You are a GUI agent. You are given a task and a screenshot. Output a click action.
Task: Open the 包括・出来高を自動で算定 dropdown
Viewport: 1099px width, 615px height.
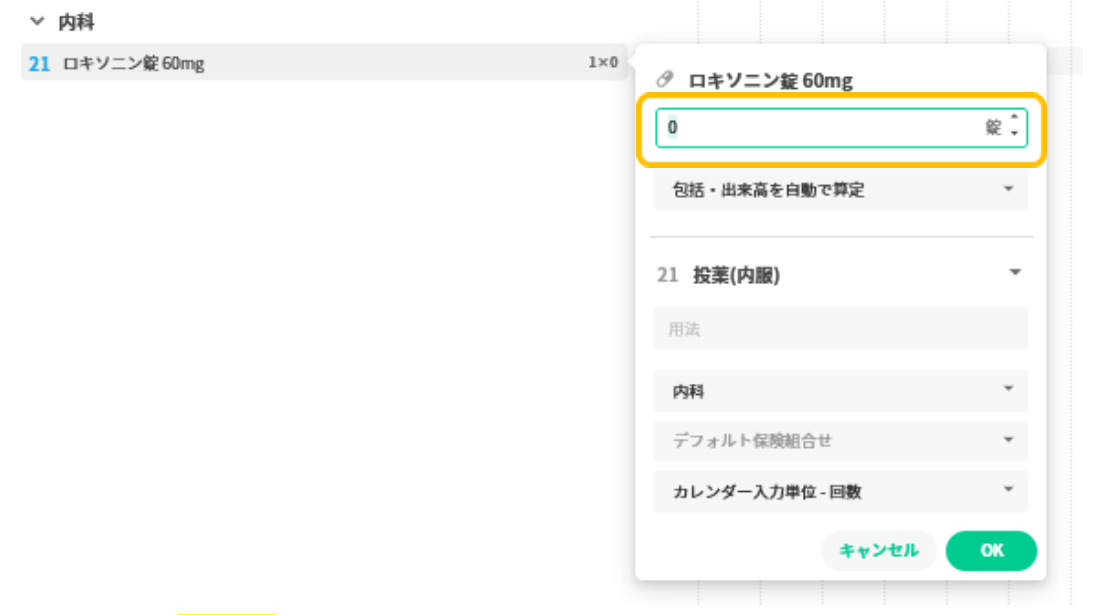coord(840,190)
